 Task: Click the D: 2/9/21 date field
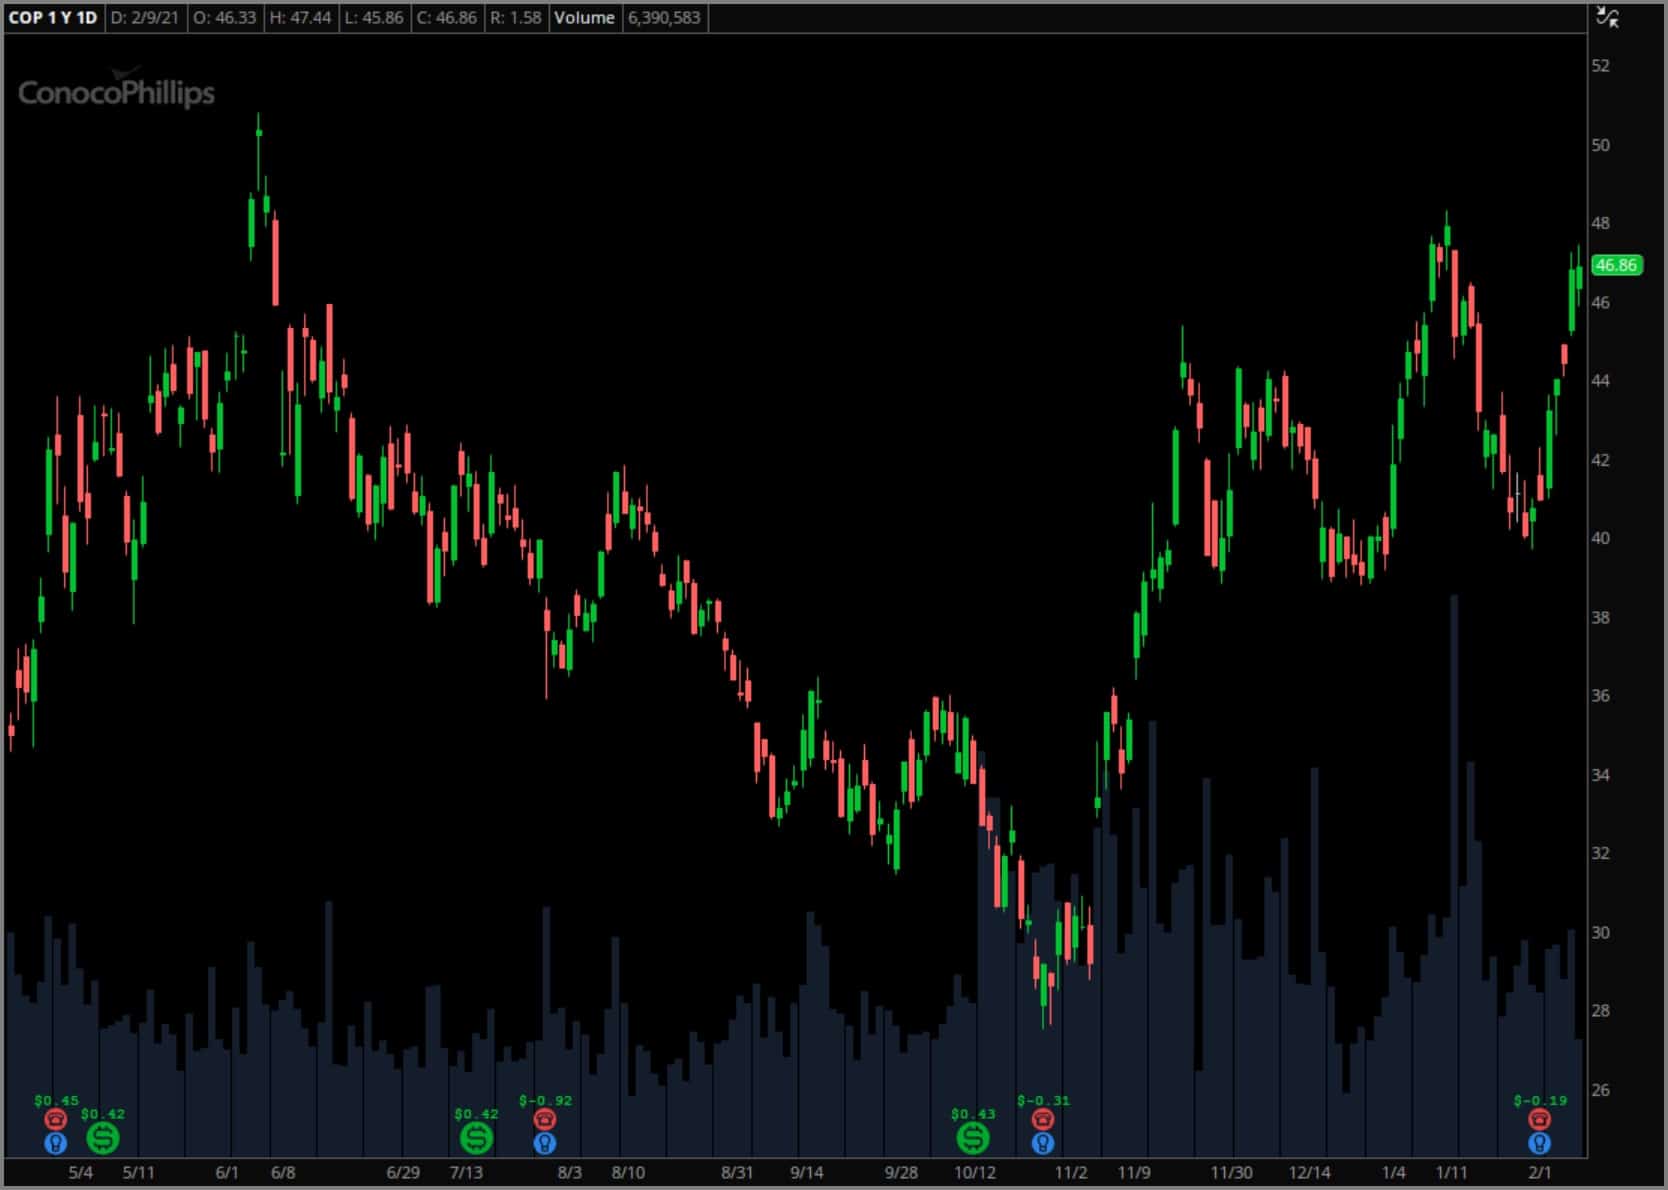pyautogui.click(x=145, y=18)
